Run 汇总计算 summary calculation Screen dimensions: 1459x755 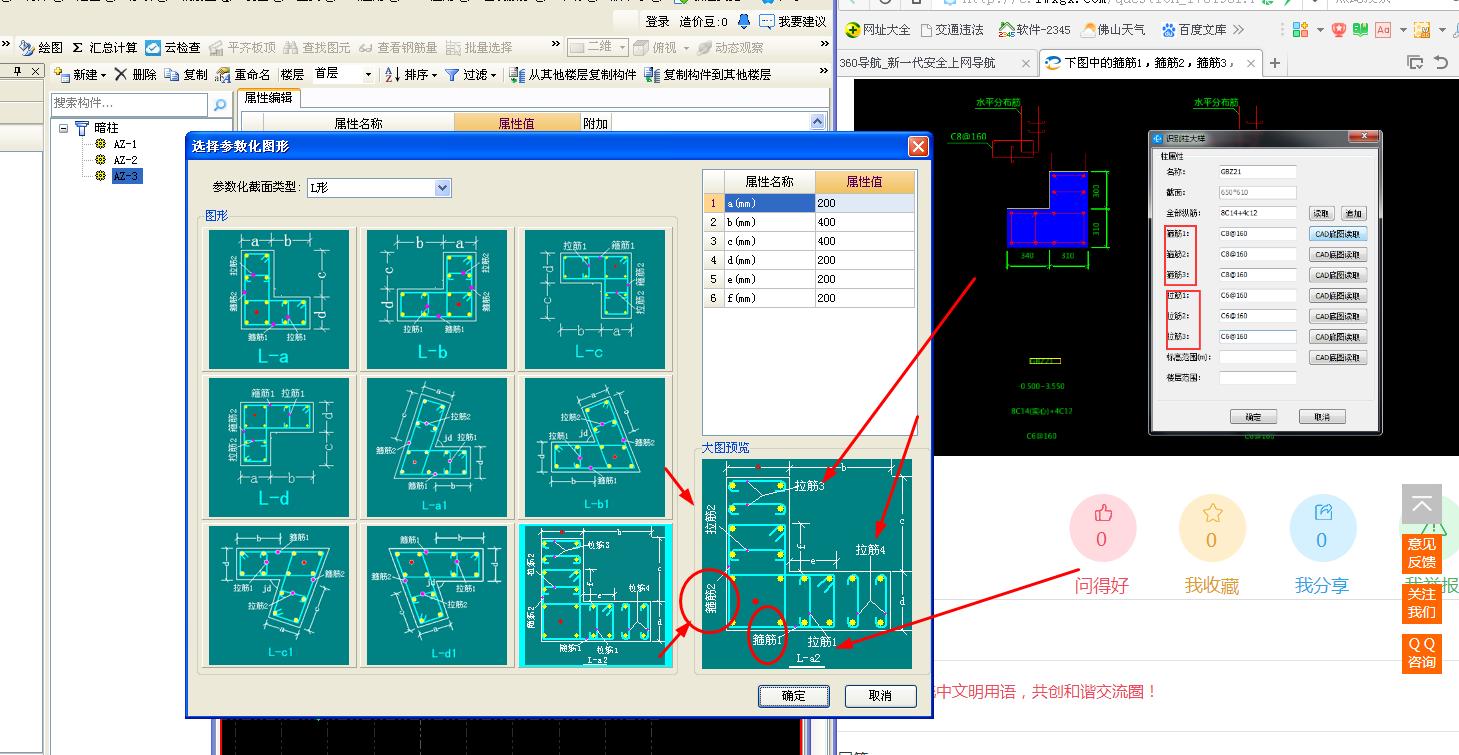[x=105, y=47]
